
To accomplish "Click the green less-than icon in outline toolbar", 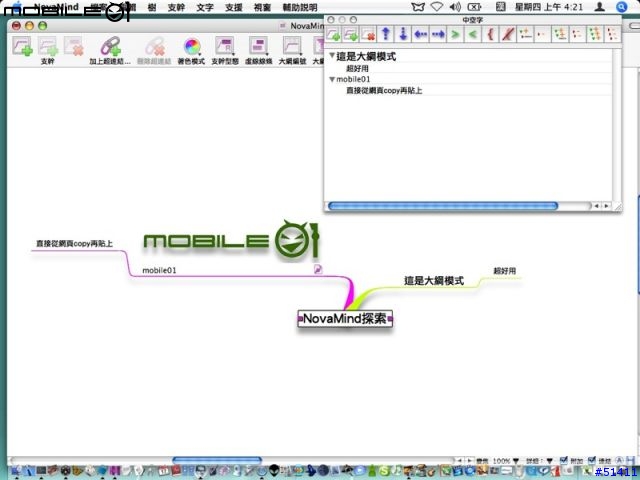I will (473, 34).
